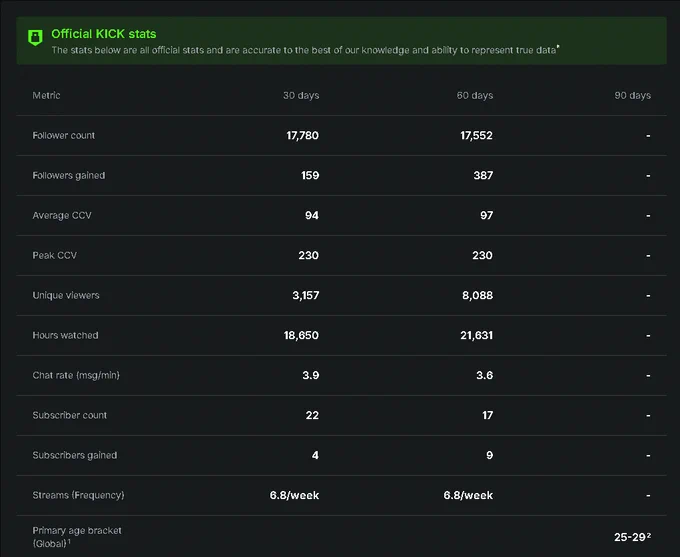This screenshot has height=557, width=680.
Task: Click the Official KICK stats heading
Action: (104, 34)
